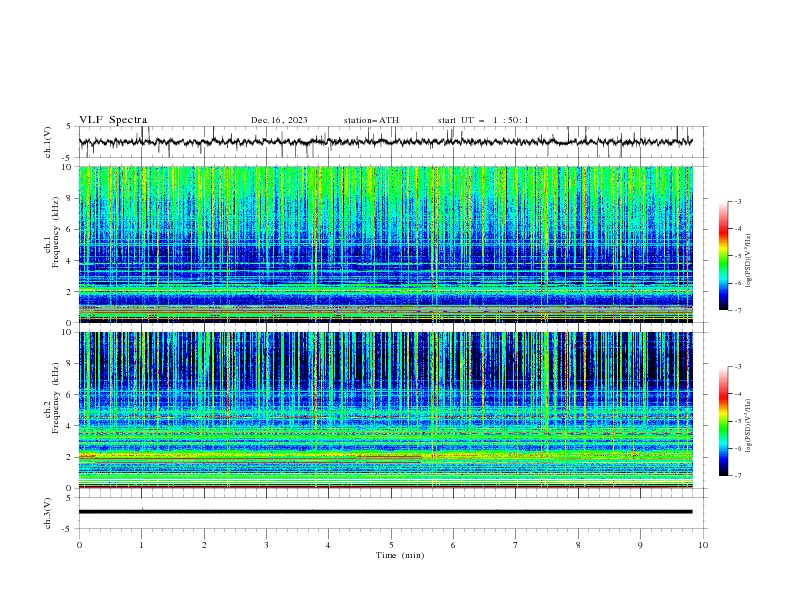Click the "8" frequency tick on ch.1 spectrogram
This screenshot has height=612, width=792.
pos(69,198)
